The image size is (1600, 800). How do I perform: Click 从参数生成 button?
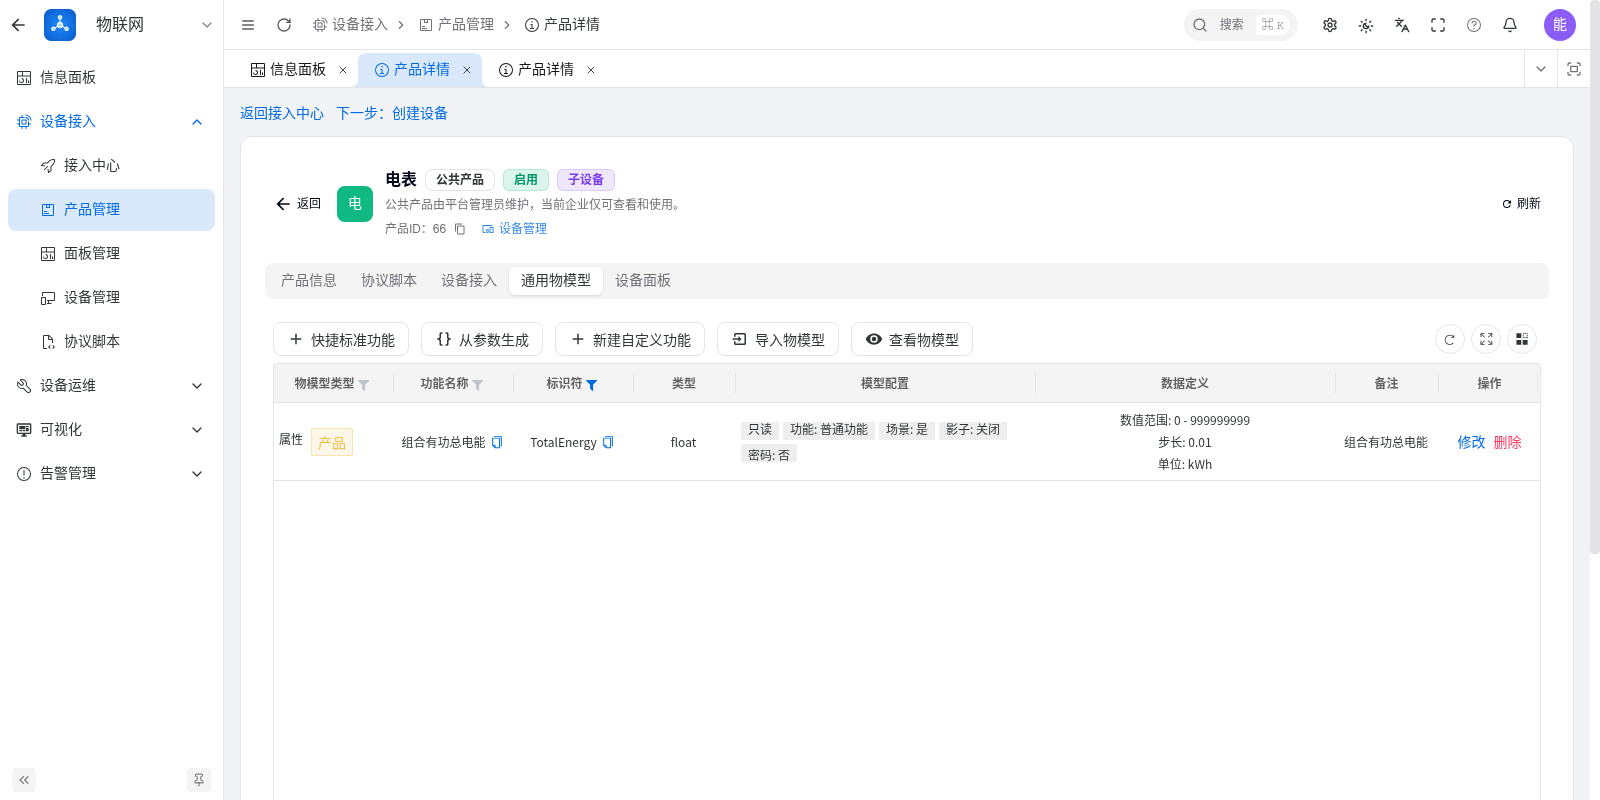[482, 340]
